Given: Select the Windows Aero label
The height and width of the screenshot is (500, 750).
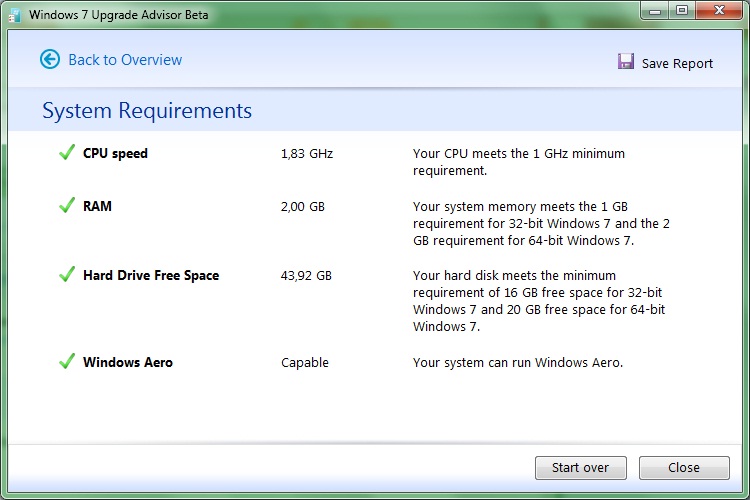Looking at the screenshot, I should point(128,362).
